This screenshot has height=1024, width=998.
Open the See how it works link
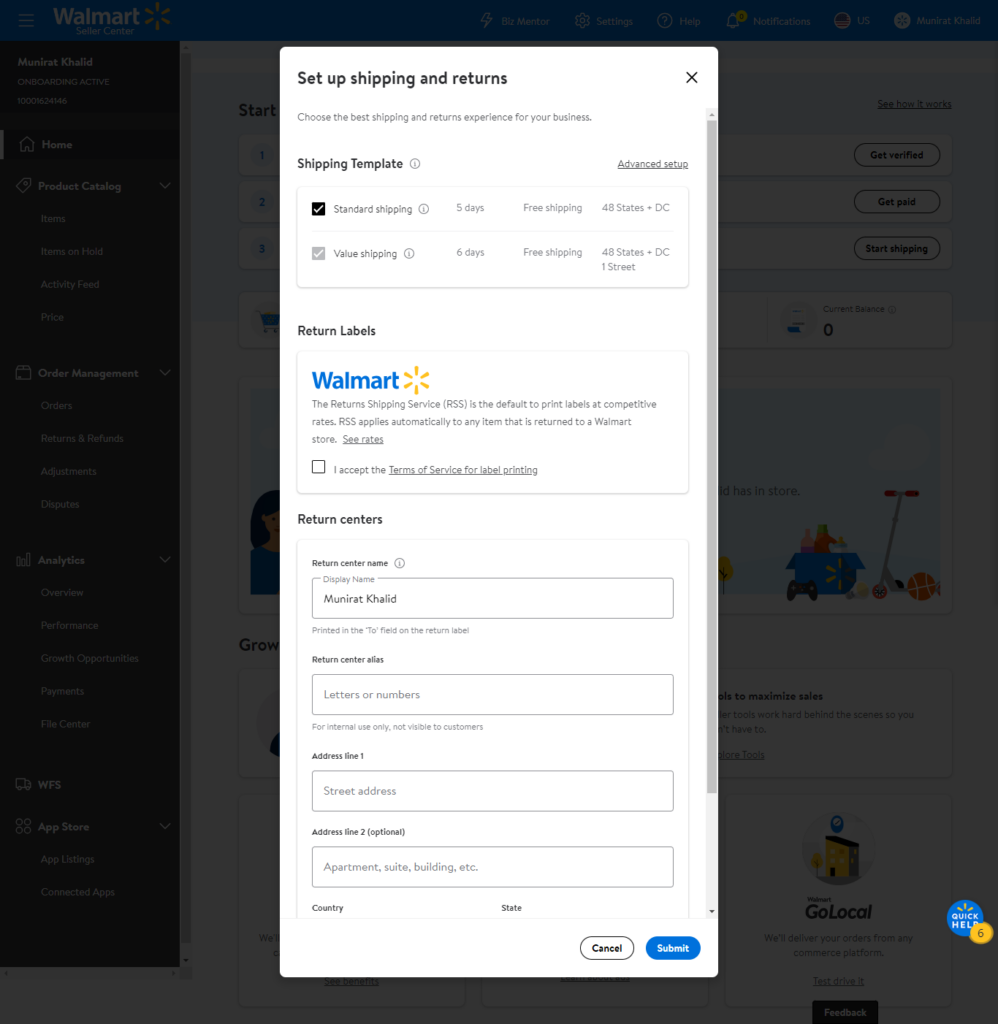pos(914,104)
